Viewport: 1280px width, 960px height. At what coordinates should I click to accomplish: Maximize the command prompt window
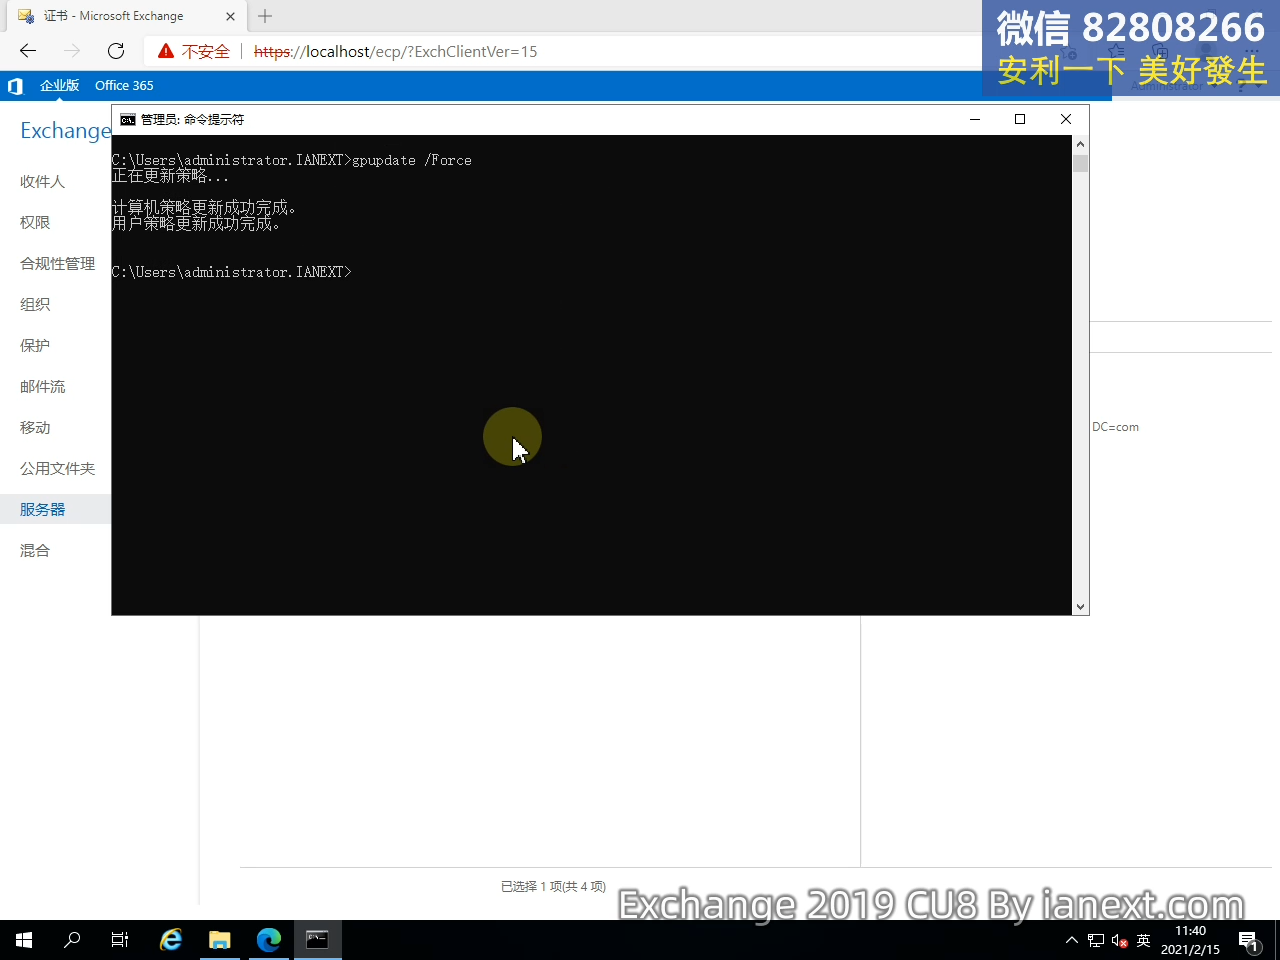tap(1020, 119)
